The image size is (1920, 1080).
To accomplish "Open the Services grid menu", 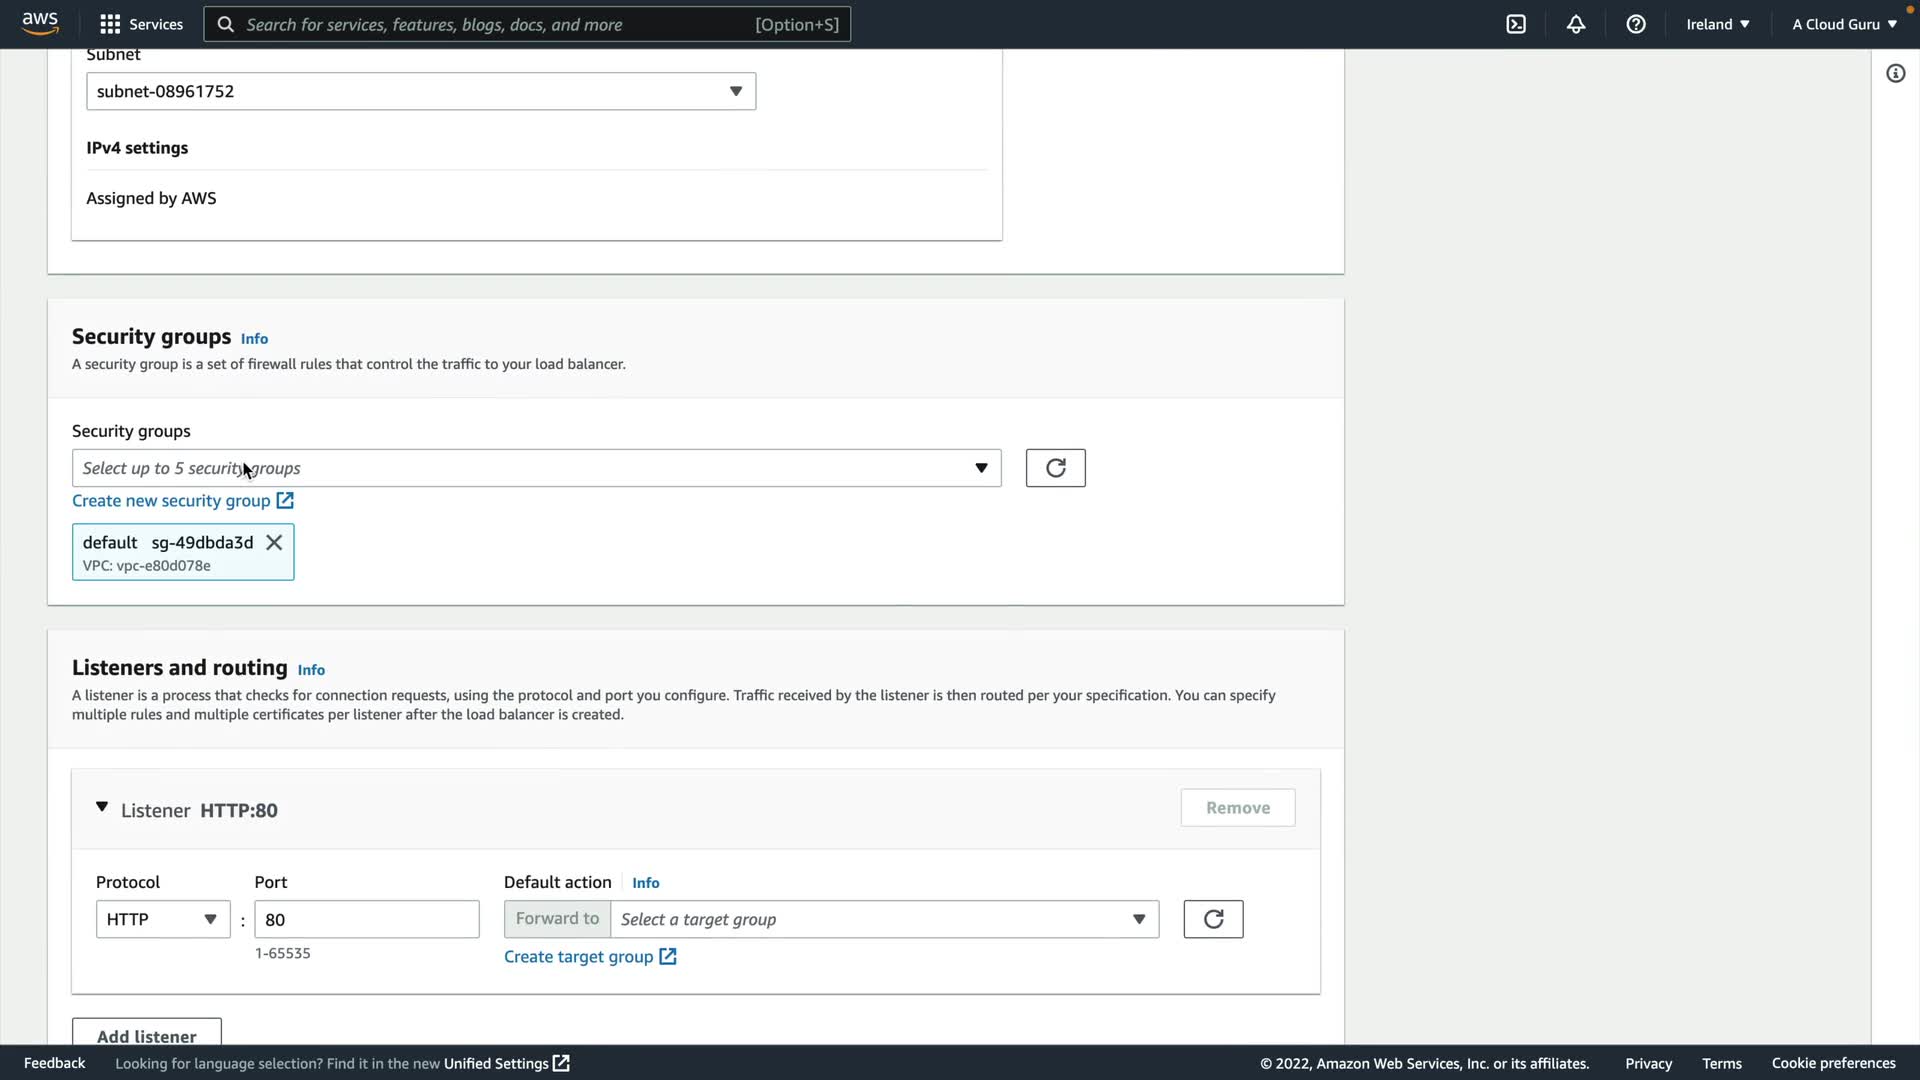I will click(x=141, y=24).
